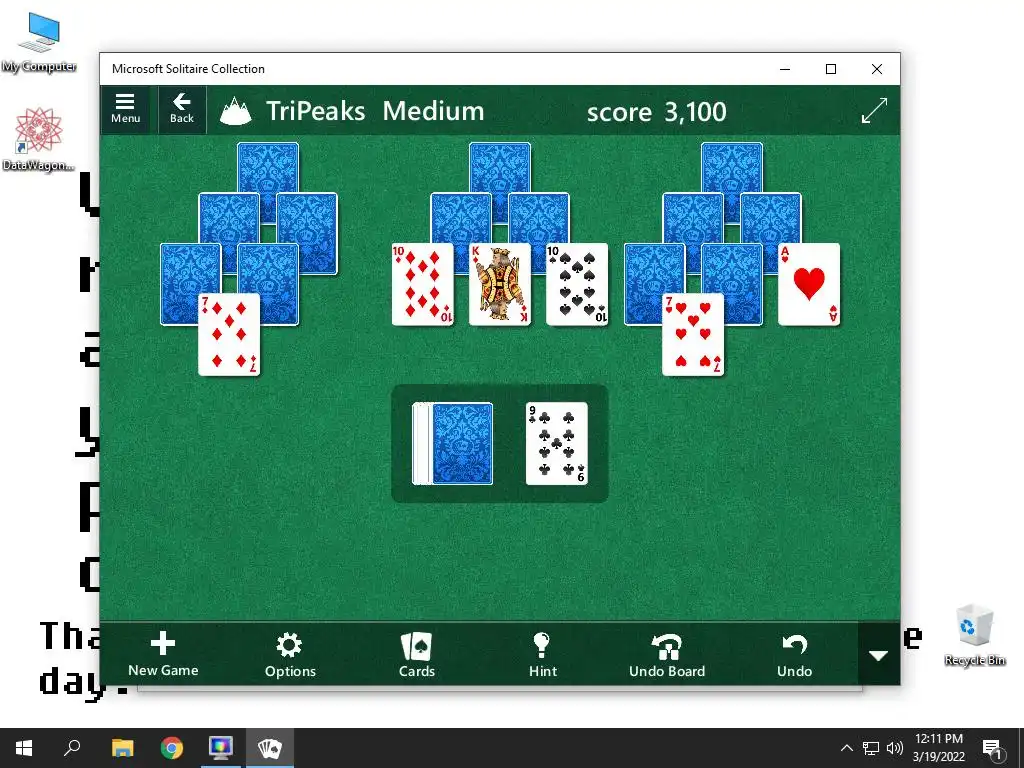Screen dimensions: 1024x768
Task: Open the Windows Start menu
Action: tap(24, 748)
